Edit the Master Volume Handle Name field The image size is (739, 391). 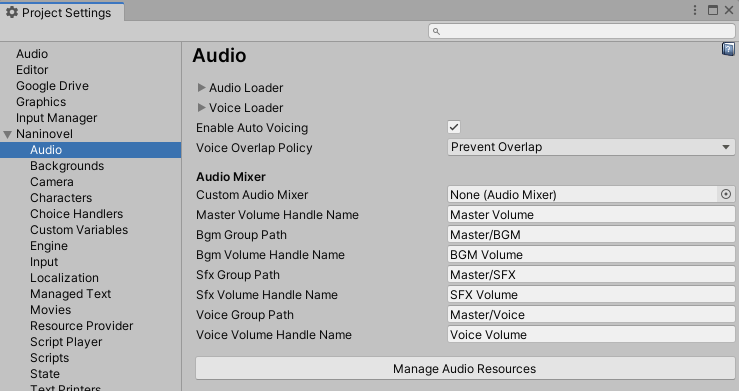(x=591, y=215)
